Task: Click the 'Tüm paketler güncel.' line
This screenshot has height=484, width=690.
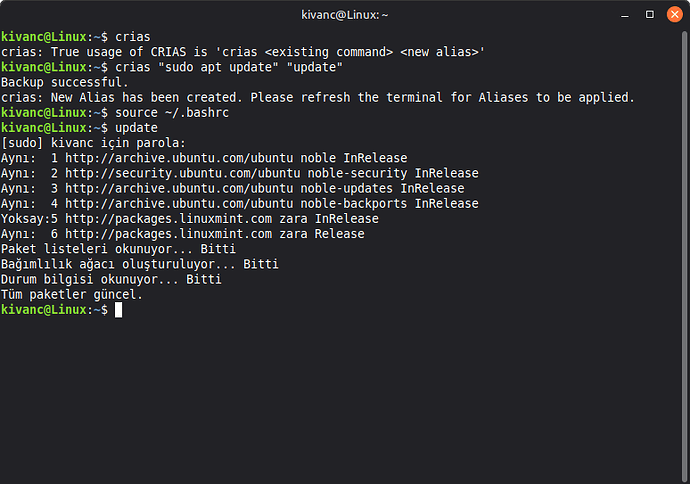Action: click(x=72, y=295)
